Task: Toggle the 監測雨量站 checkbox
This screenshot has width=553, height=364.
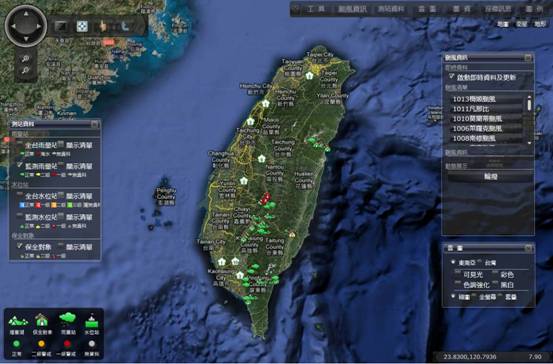Action: tap(20, 165)
